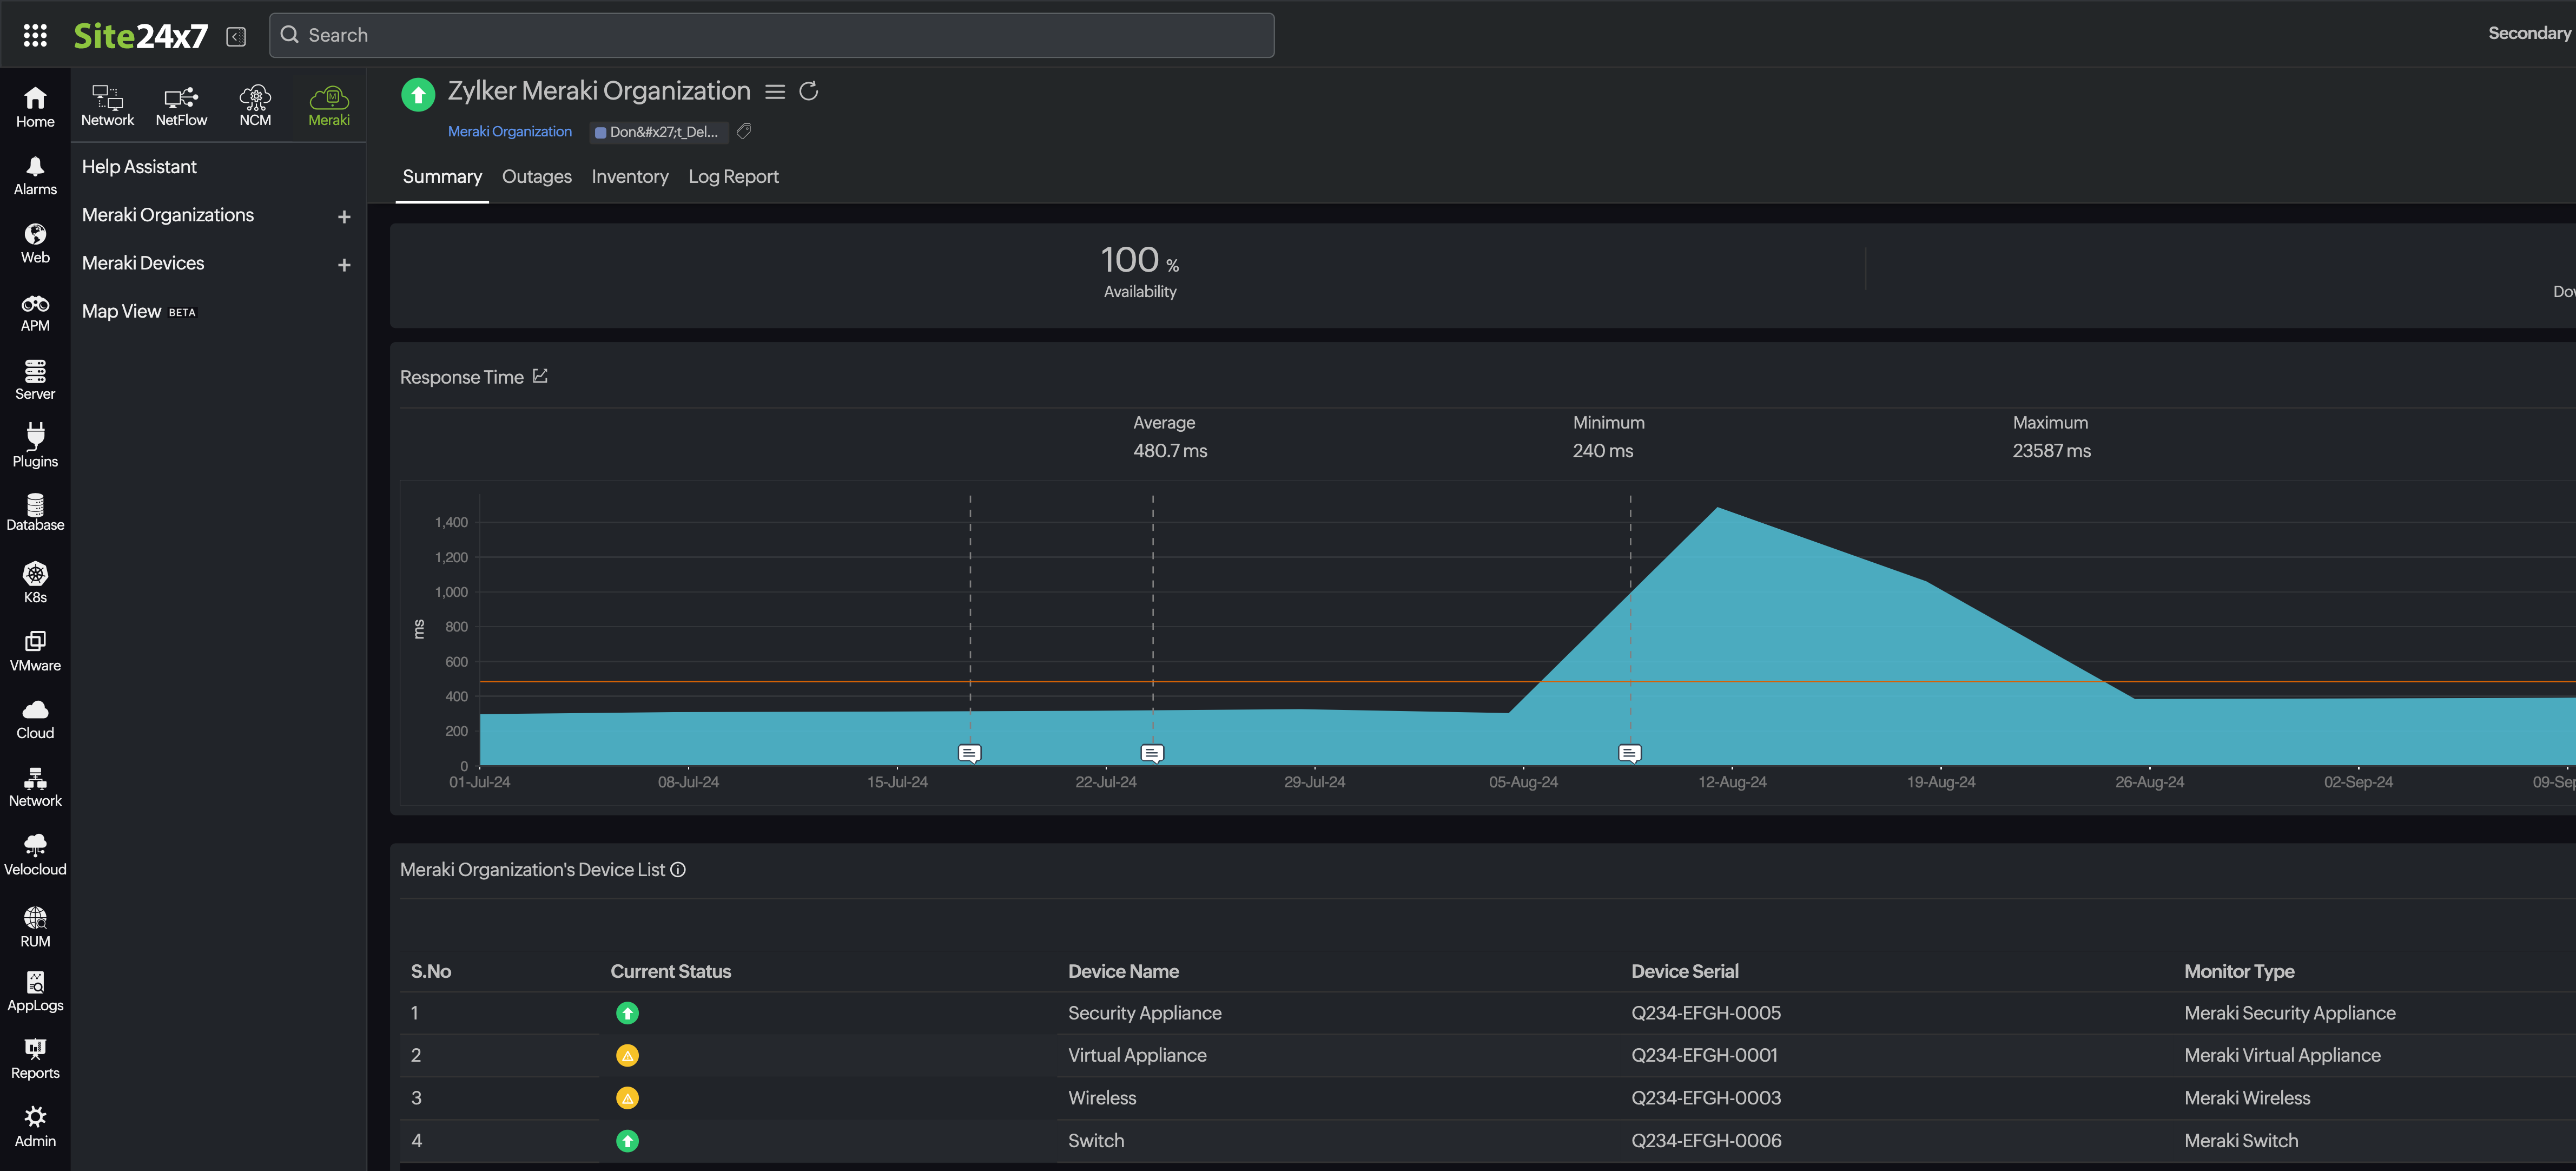Viewport: 2576px width, 1171px height.
Task: Open the Network module at top bar
Action: (107, 105)
